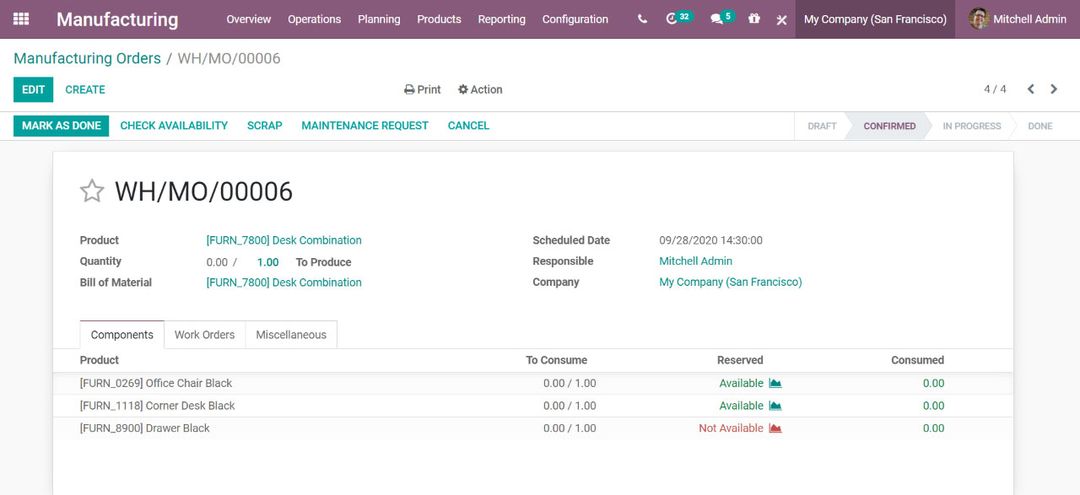Toggle the favorite star for WH/MO/00006
Image resolution: width=1080 pixels, height=495 pixels.
(92, 191)
